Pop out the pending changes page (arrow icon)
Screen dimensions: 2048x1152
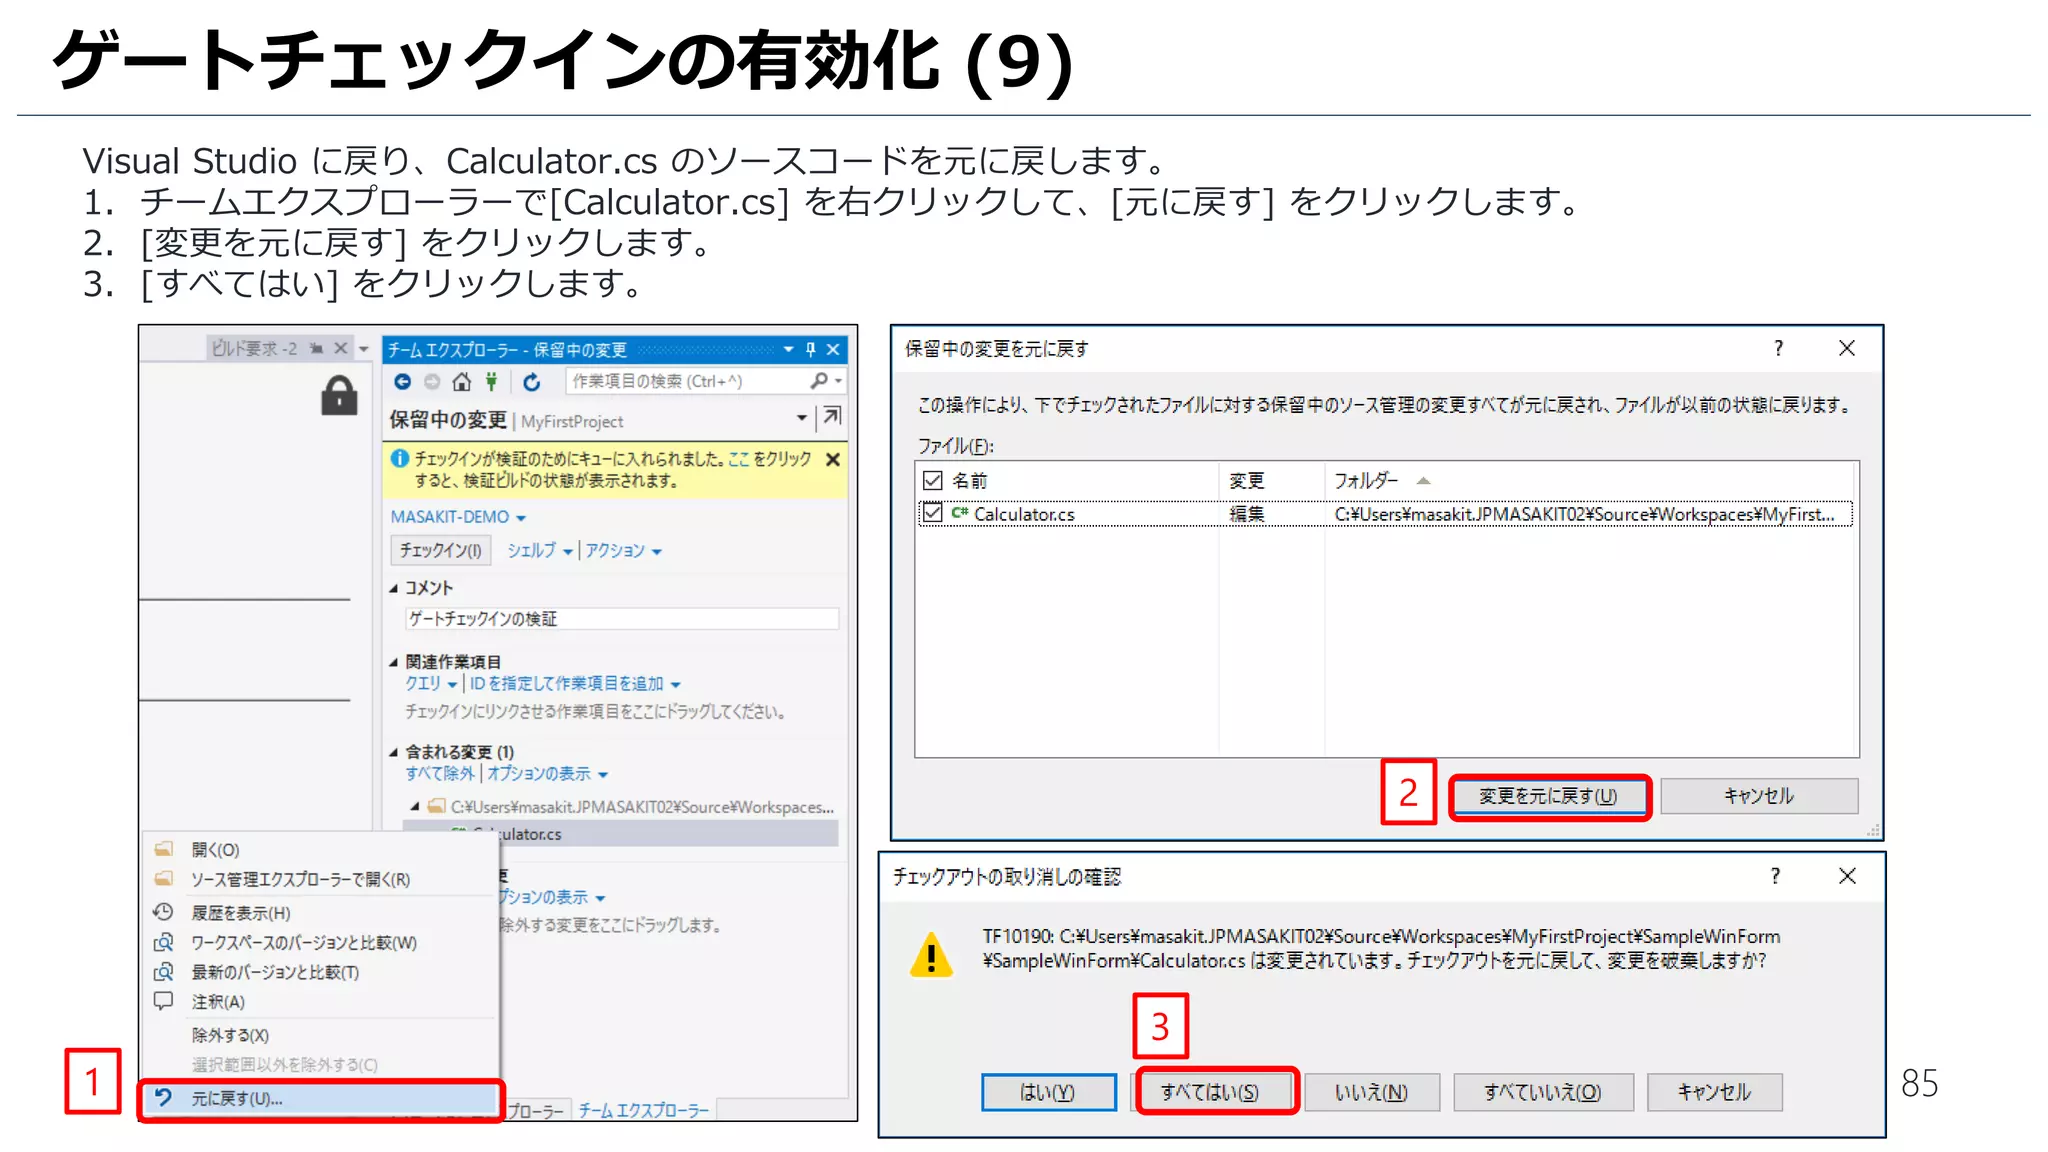pyautogui.click(x=832, y=416)
